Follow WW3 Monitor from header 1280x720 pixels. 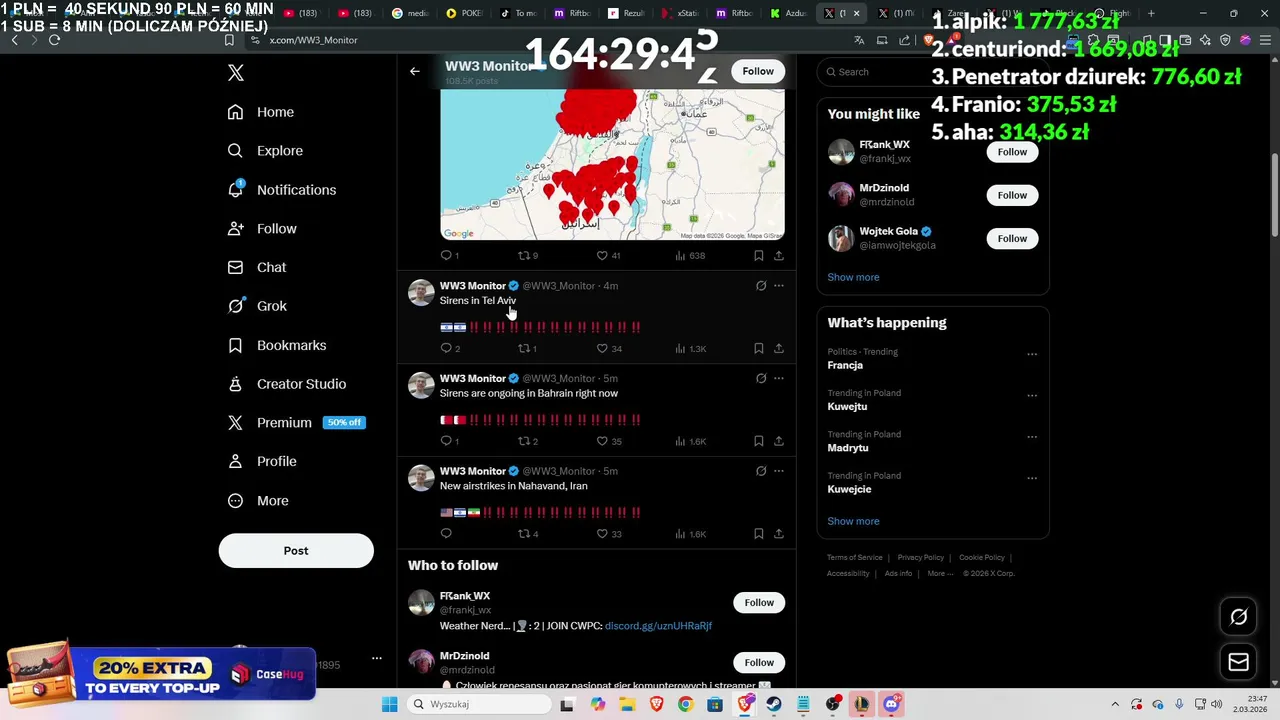(758, 71)
